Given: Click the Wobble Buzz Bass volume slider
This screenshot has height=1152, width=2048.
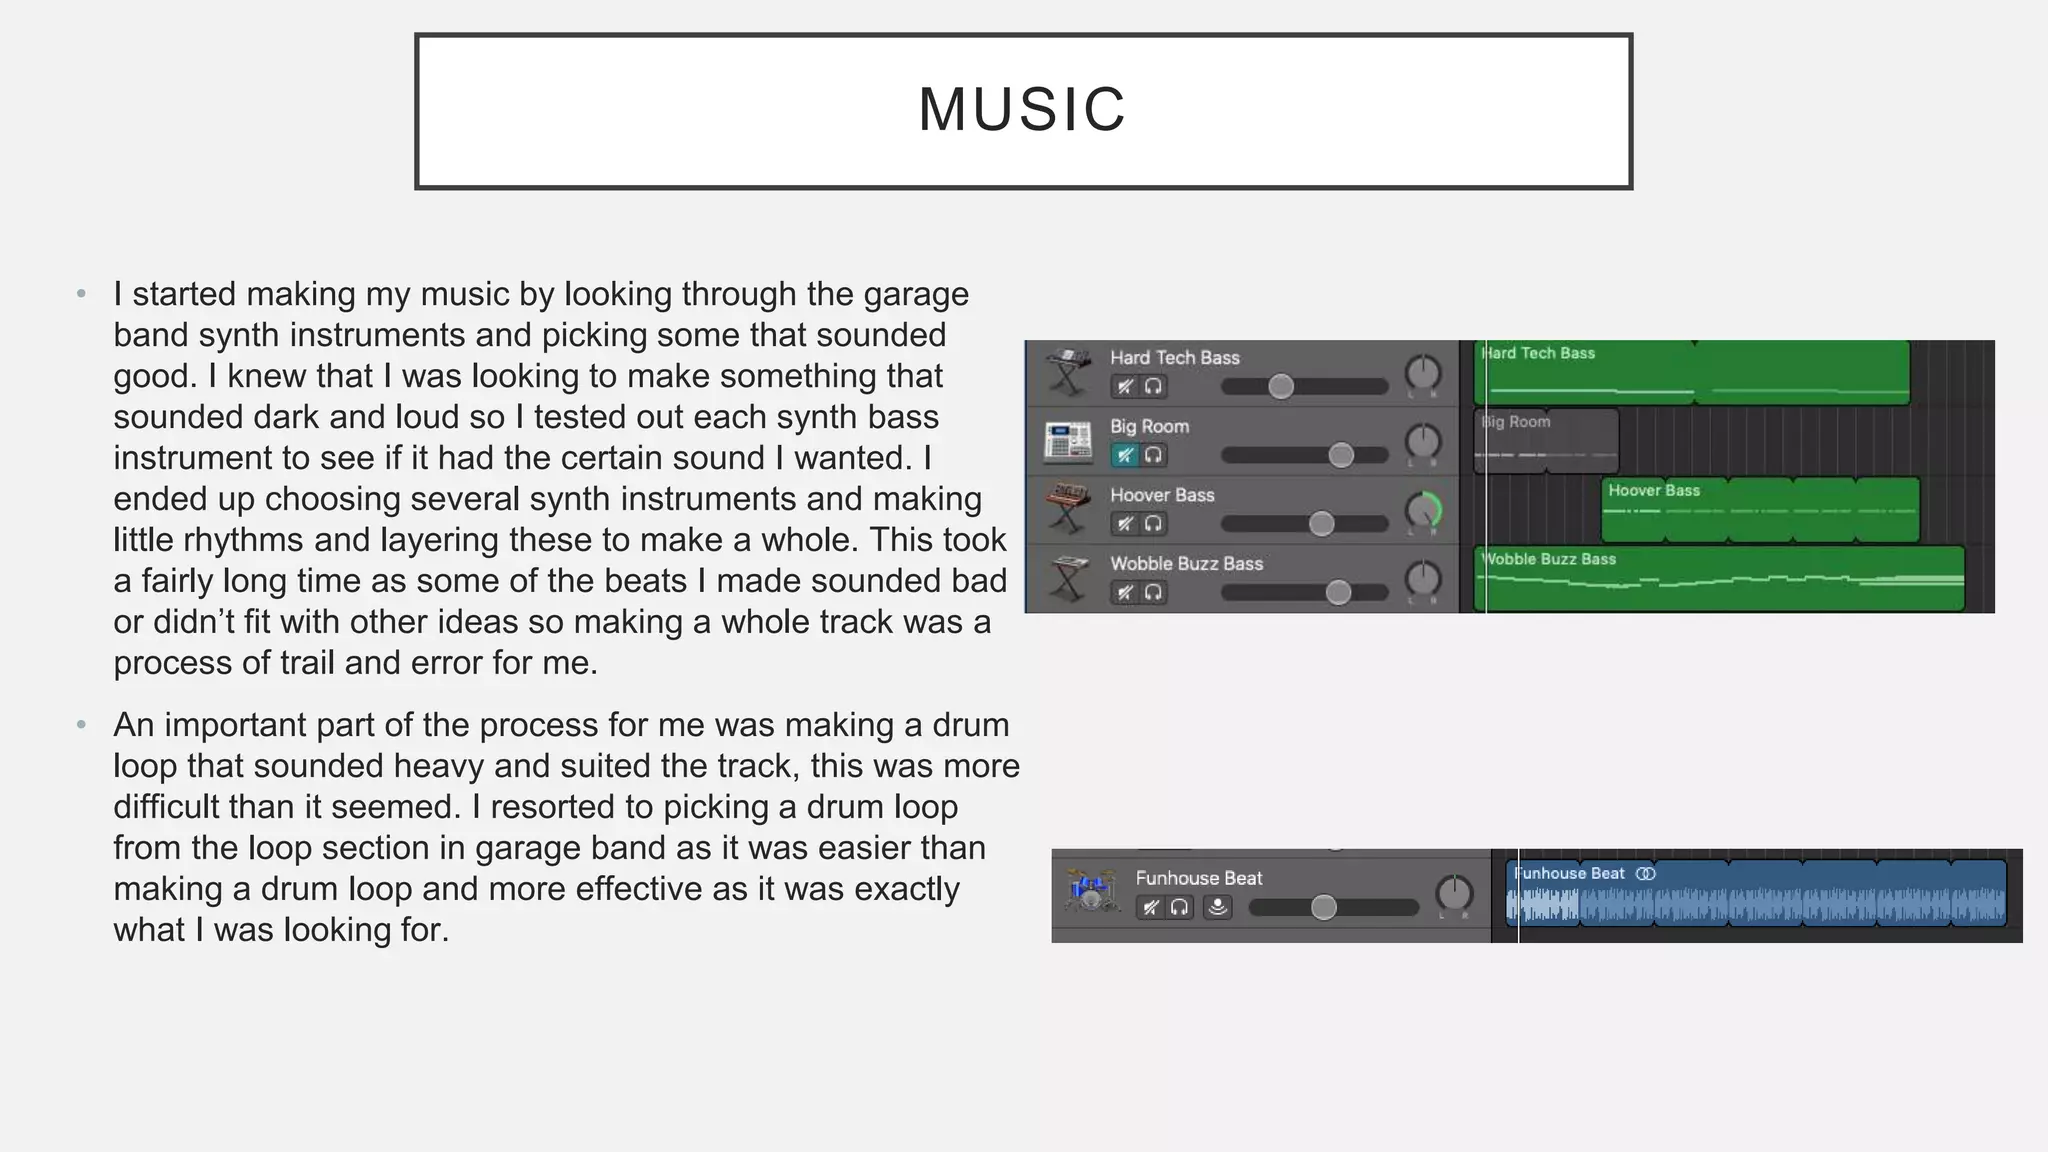Looking at the screenshot, I should tap(1305, 592).
